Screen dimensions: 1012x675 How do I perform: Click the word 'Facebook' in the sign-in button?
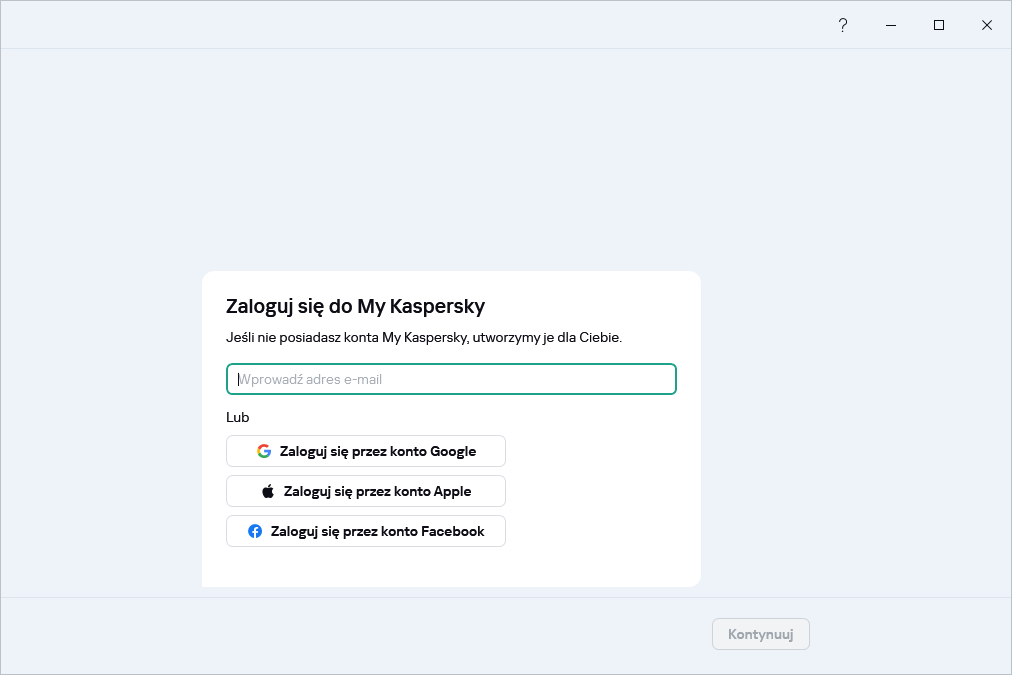point(452,531)
